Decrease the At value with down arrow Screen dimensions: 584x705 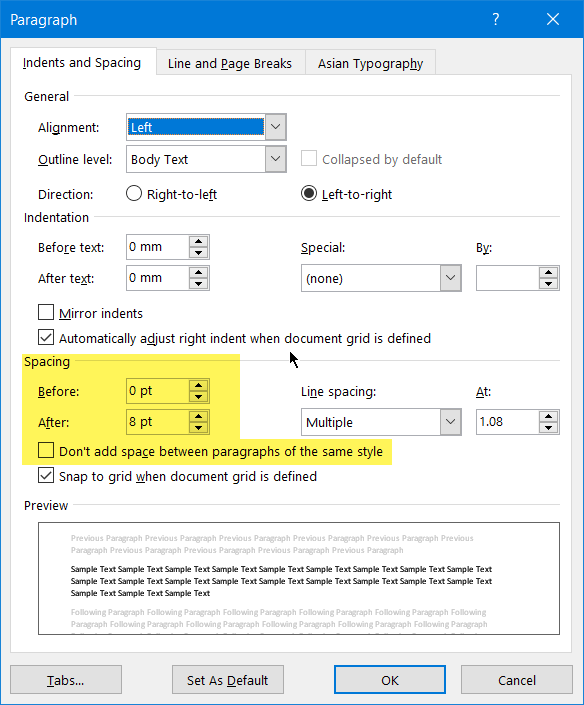pyautogui.click(x=548, y=428)
